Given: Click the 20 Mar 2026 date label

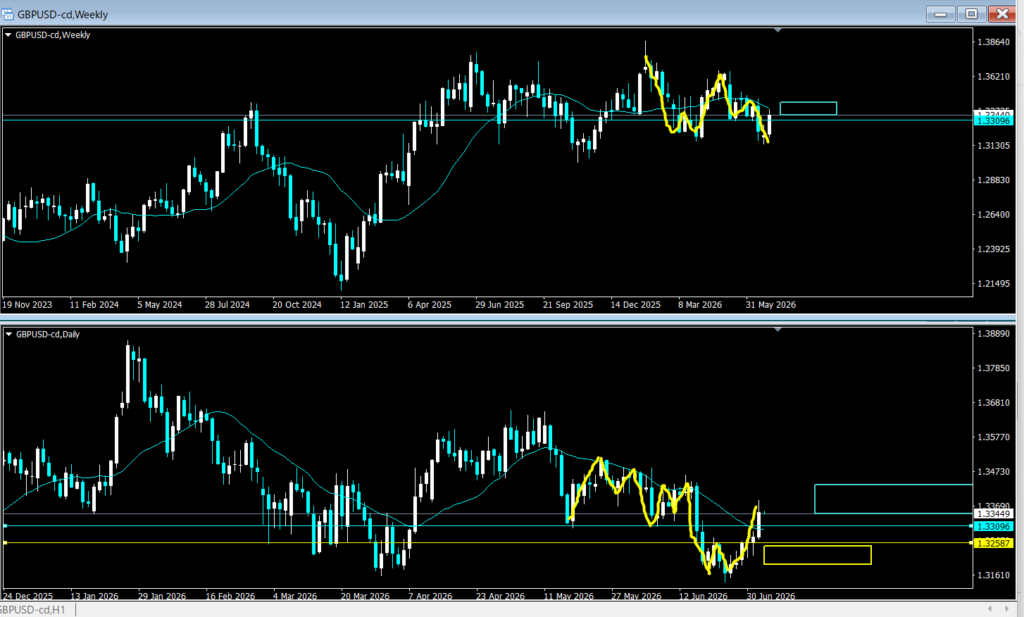Looking at the screenshot, I should tap(365, 596).
